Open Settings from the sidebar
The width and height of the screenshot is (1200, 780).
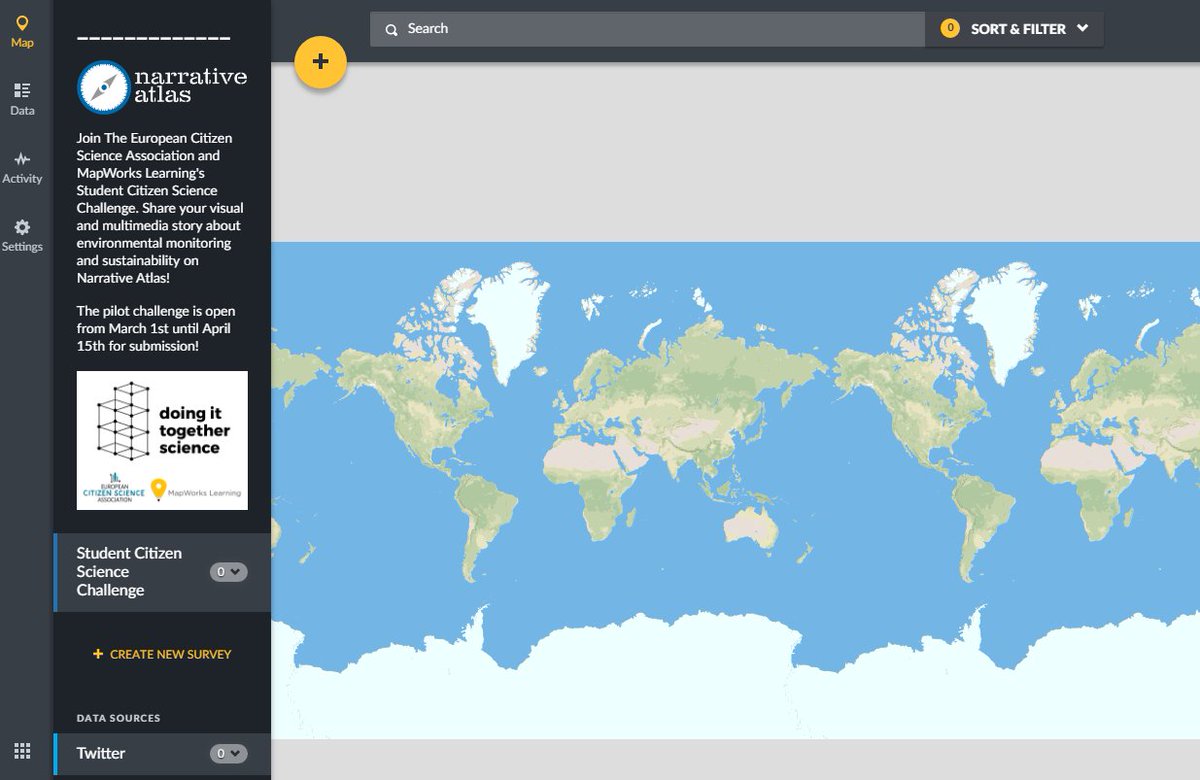pos(22,236)
